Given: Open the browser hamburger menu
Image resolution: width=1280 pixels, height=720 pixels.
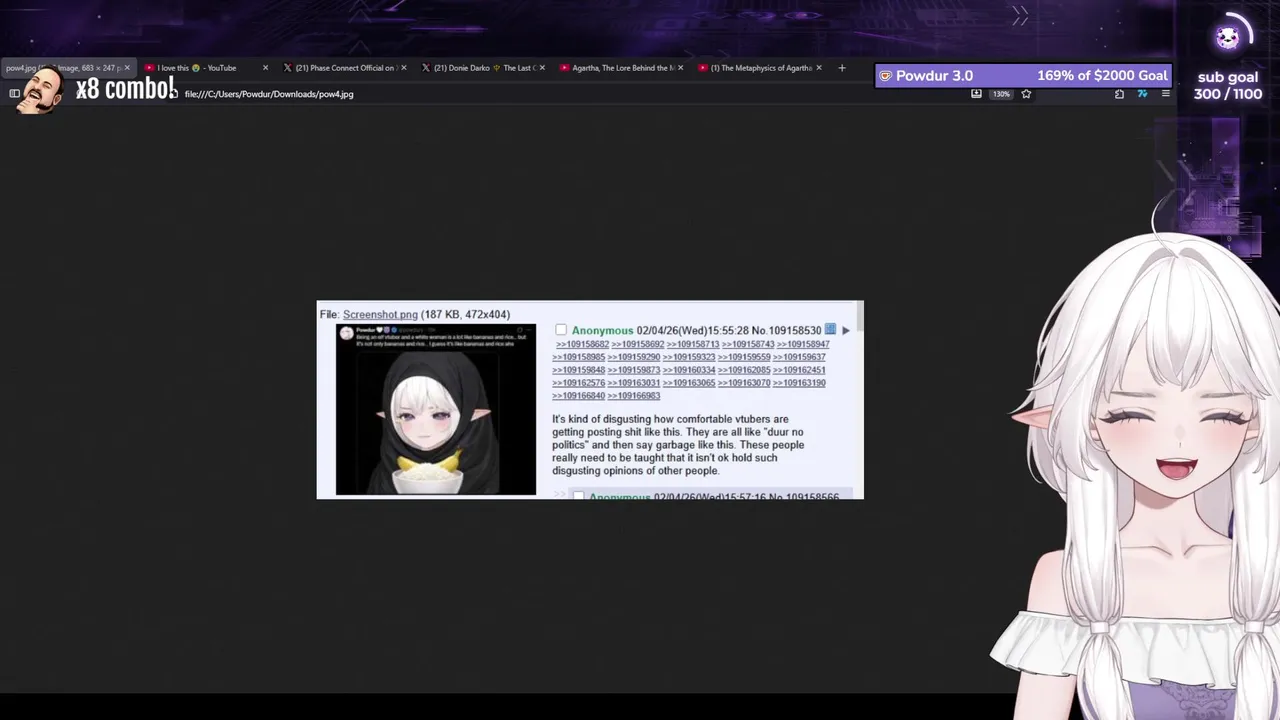Looking at the screenshot, I should coord(1165,94).
